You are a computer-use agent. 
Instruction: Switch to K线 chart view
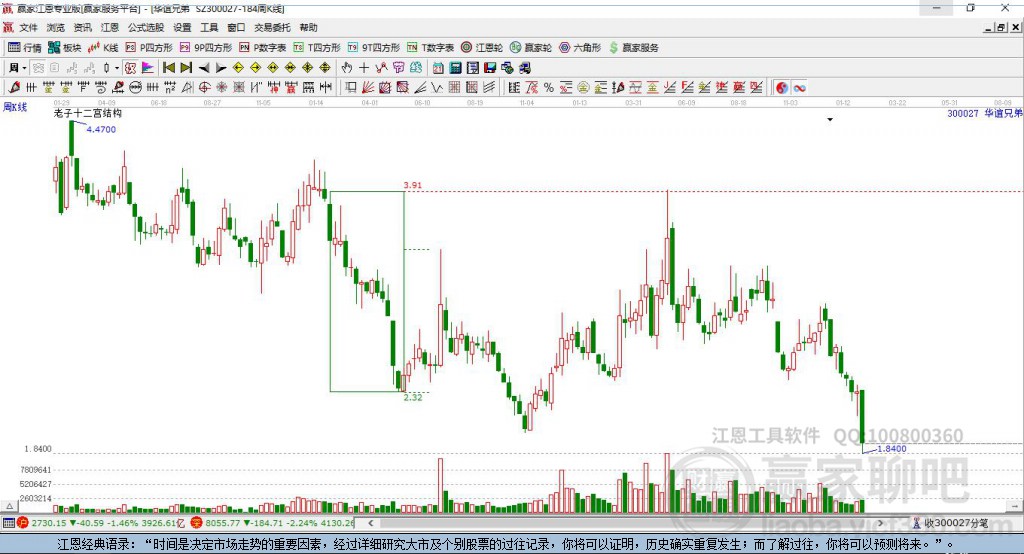point(103,48)
